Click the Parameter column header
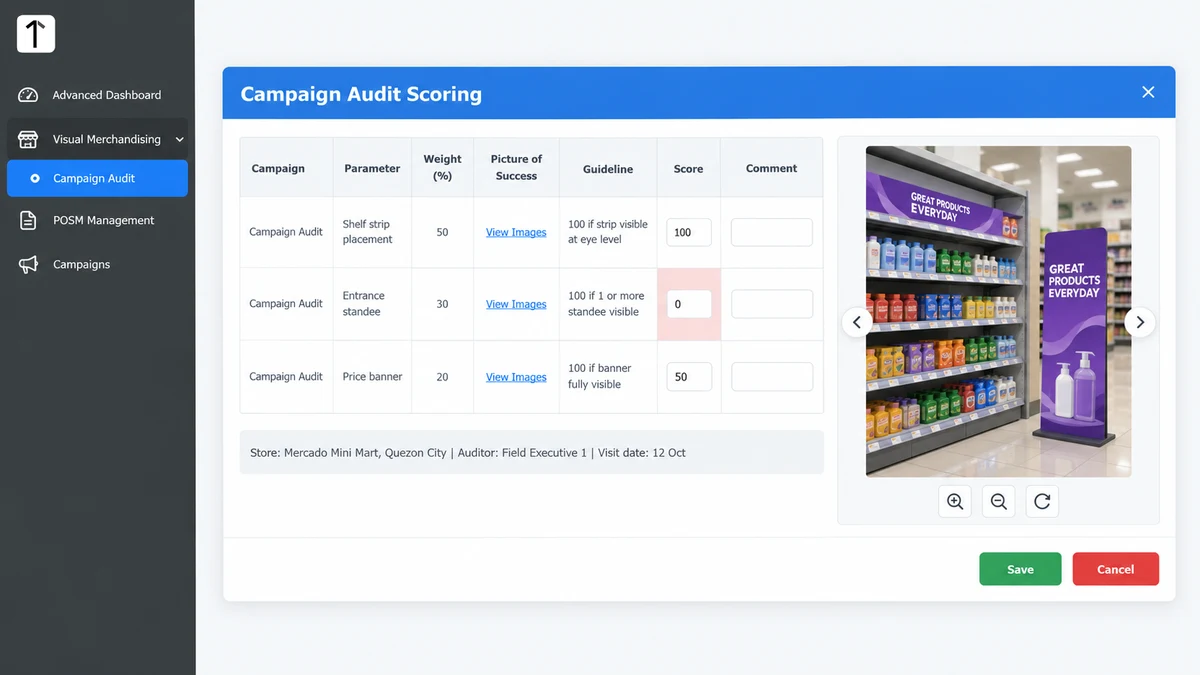 372,168
